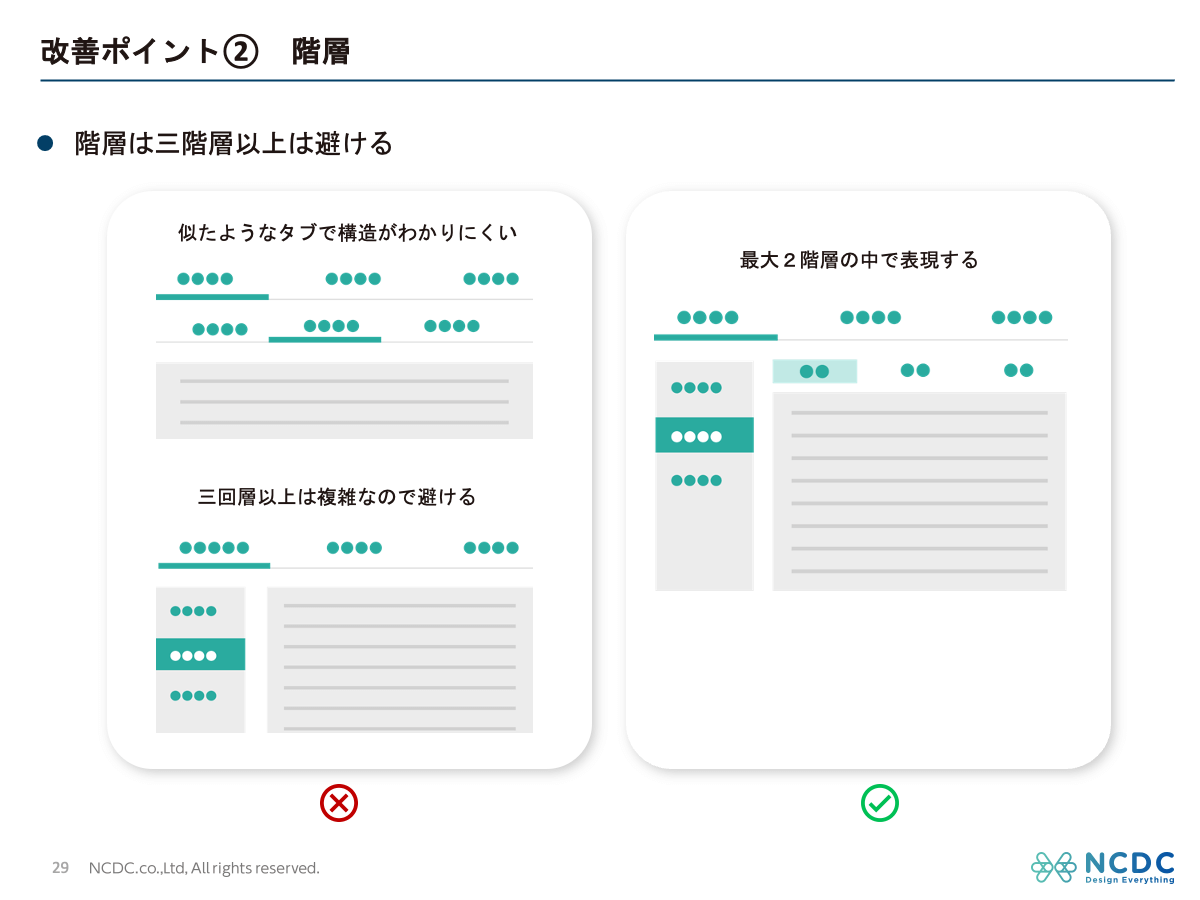Click the caption 三回層以上は複雑なので避ける
This screenshot has height=900, width=1200.
[337, 497]
